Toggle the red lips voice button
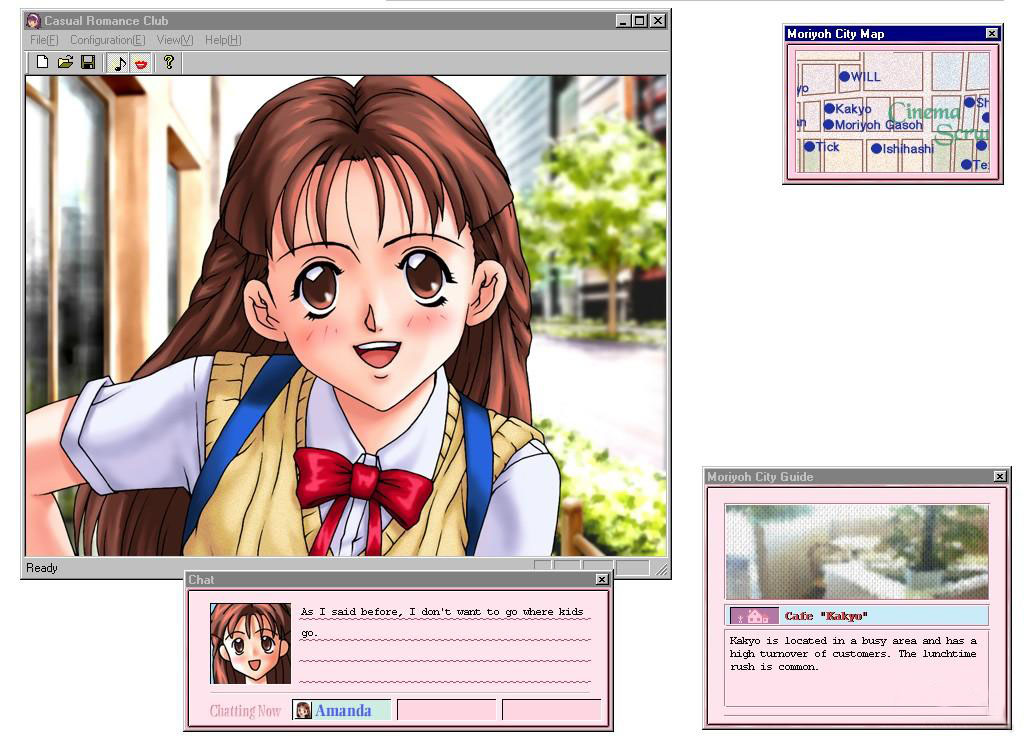The height and width of the screenshot is (740, 1024). click(141, 63)
